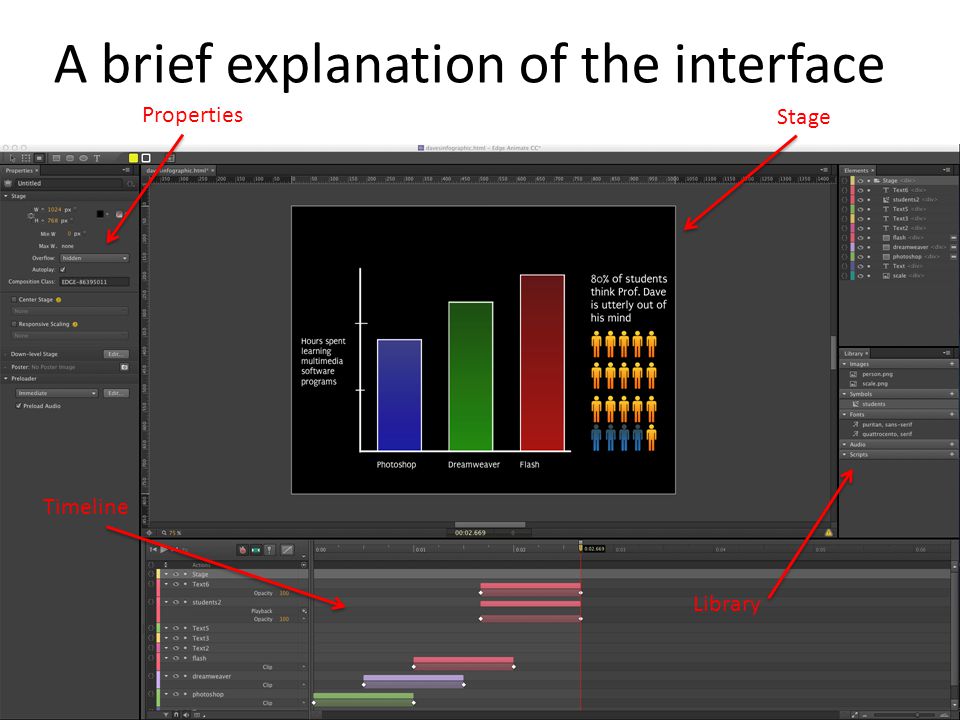Switch to the Properties panel tab
Screen dimensions: 960x720
click(x=20, y=171)
